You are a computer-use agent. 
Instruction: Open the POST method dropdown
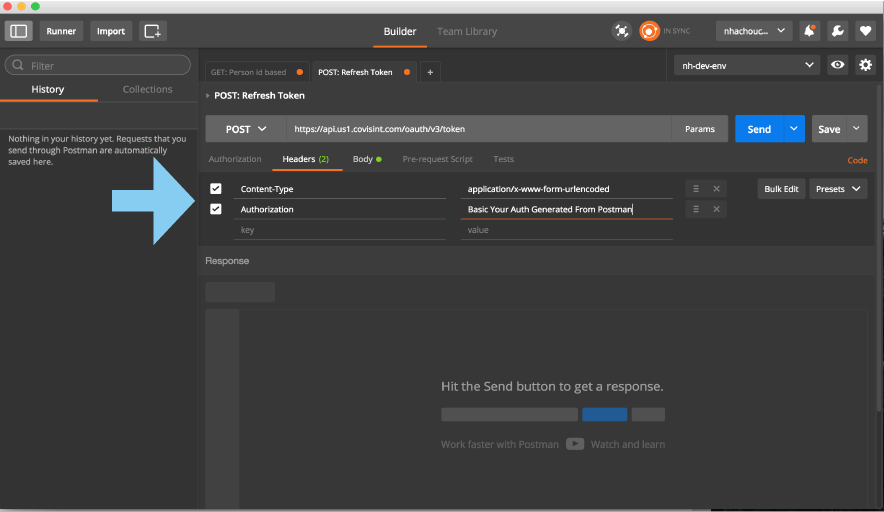tap(246, 129)
